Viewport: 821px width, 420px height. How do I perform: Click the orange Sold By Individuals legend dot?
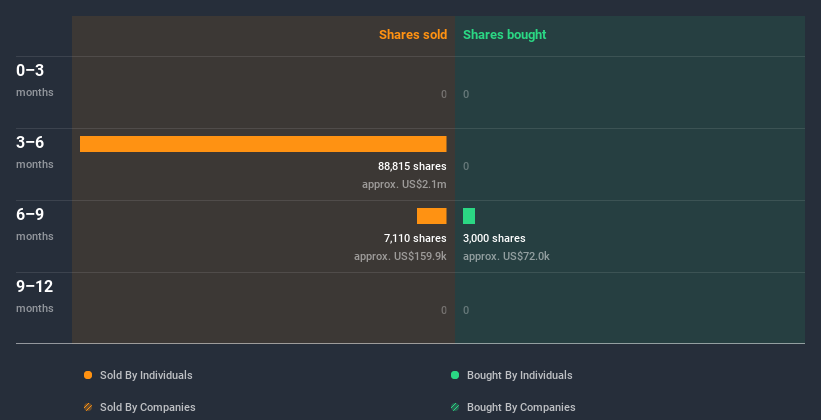pos(88,375)
